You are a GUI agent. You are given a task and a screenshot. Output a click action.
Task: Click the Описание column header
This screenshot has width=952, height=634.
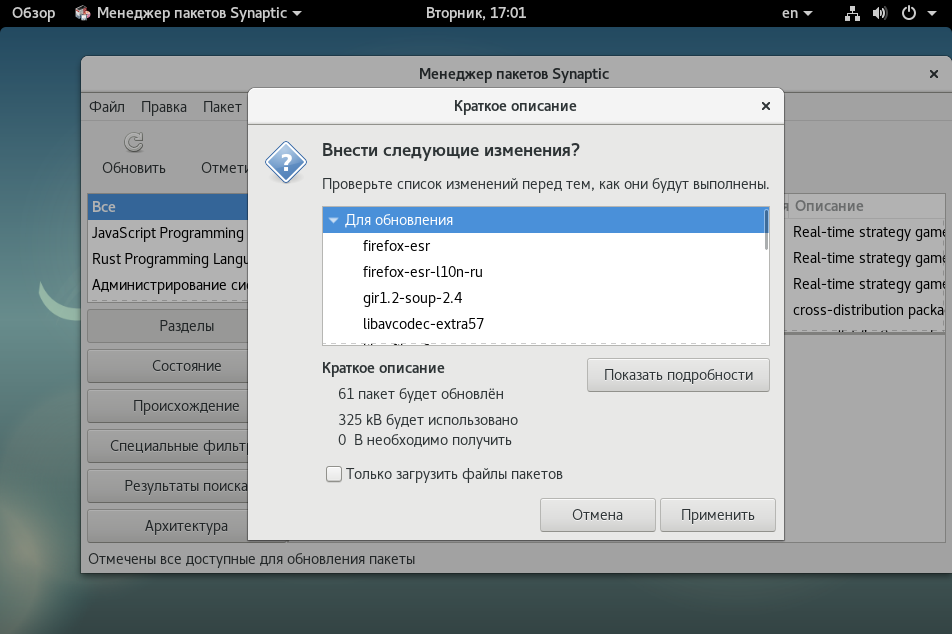coord(866,206)
